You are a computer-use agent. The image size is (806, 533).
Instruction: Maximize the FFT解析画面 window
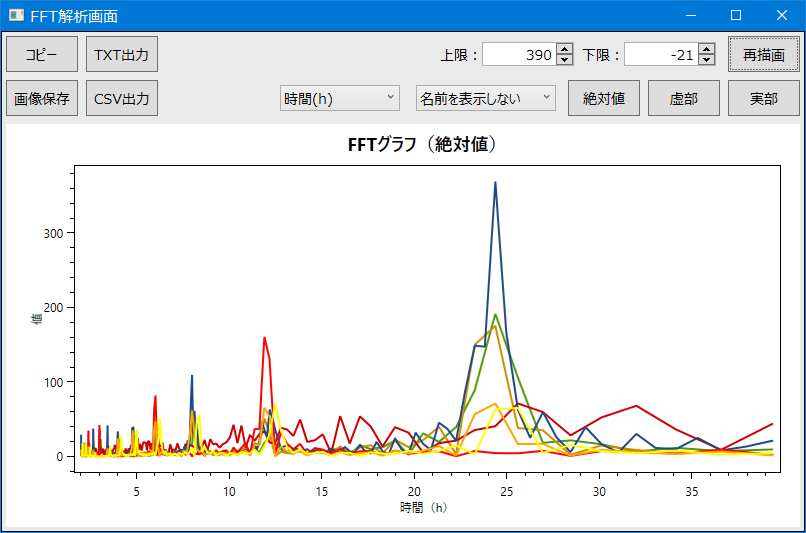pyautogui.click(x=736, y=15)
